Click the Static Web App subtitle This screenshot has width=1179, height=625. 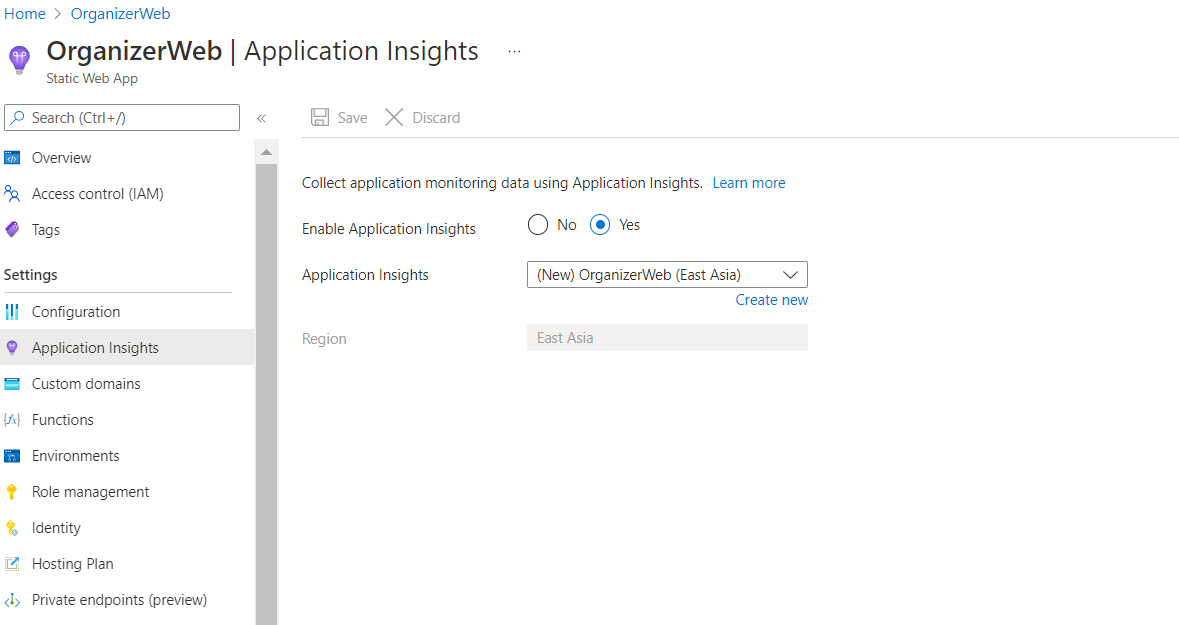point(92,78)
